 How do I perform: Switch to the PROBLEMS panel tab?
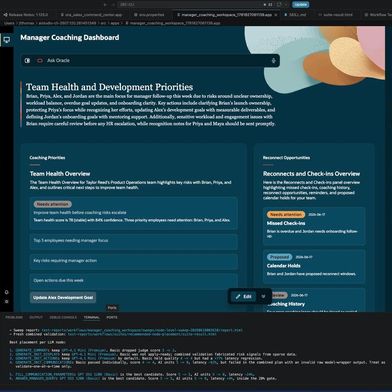[14, 317]
